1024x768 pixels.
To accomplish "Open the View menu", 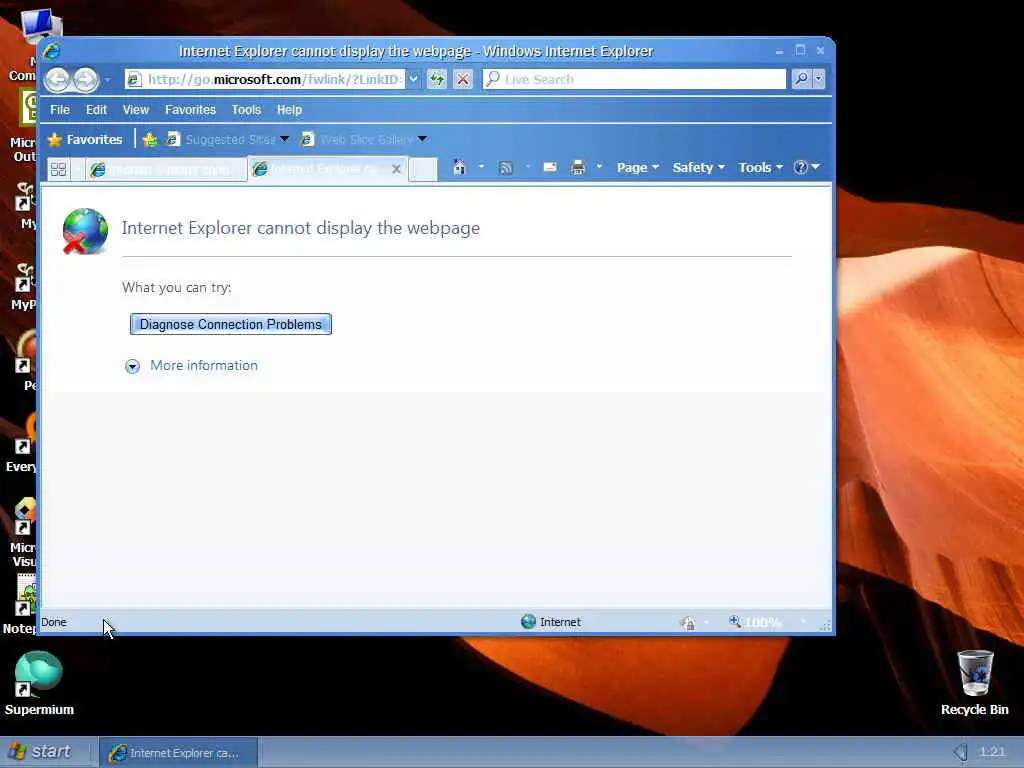I will click(x=136, y=110).
